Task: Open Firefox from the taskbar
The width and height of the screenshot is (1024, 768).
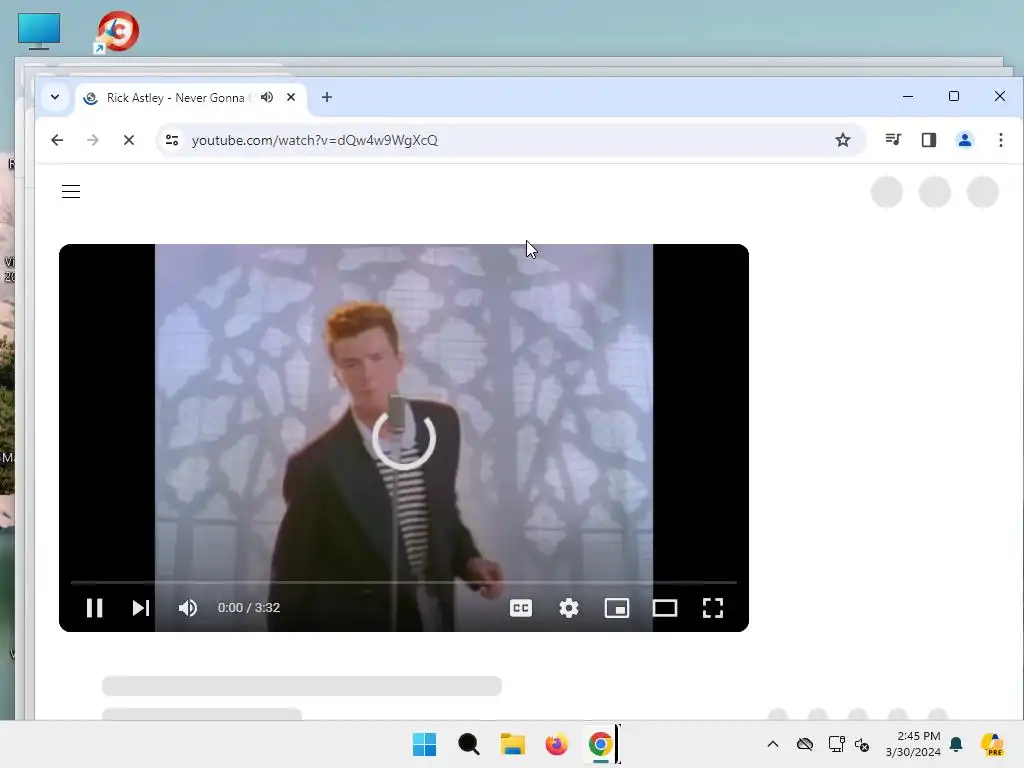Action: (x=556, y=744)
